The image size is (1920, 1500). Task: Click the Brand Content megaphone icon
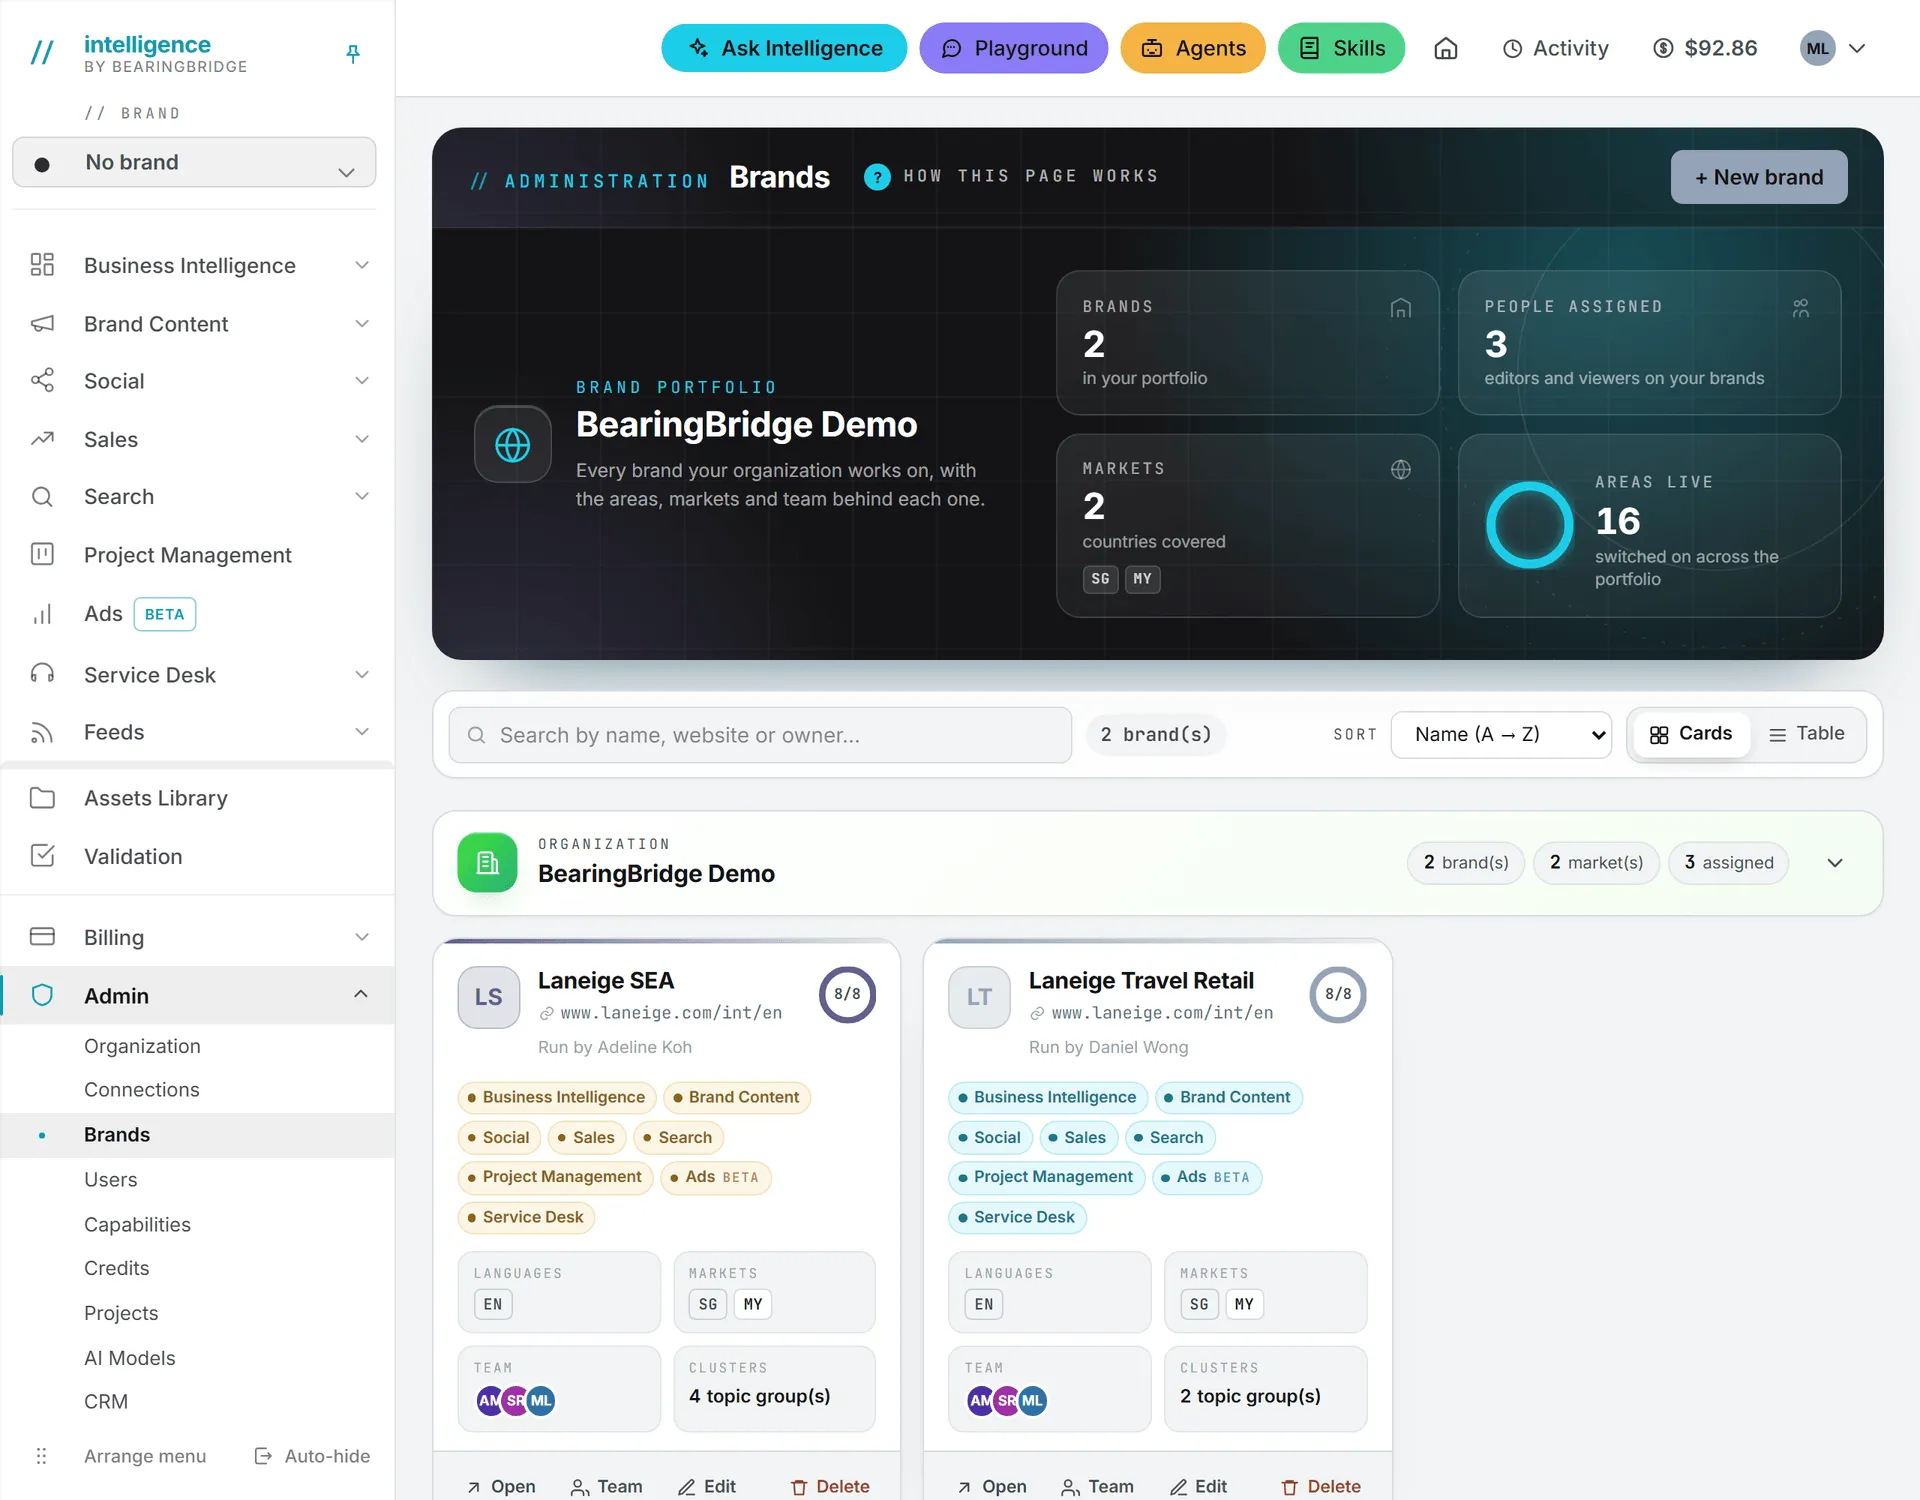tap(42, 324)
